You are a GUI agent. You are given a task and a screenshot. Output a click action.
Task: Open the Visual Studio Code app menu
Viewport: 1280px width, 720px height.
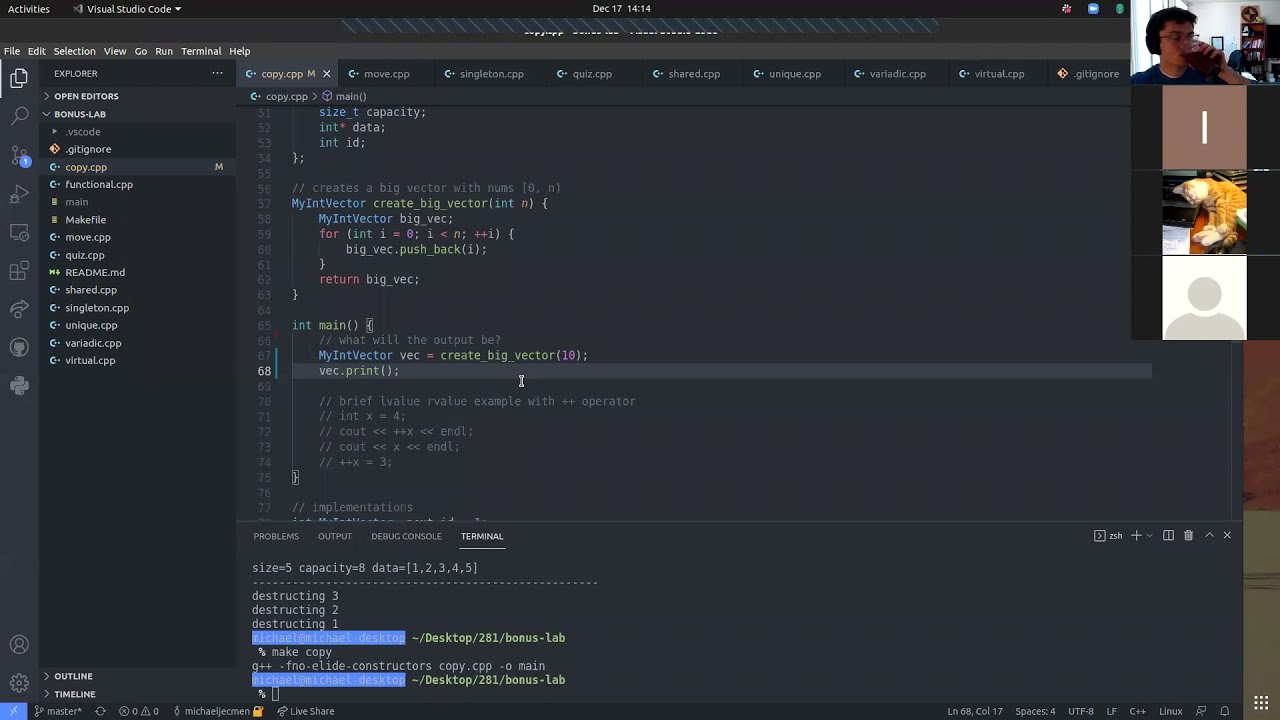point(128,9)
